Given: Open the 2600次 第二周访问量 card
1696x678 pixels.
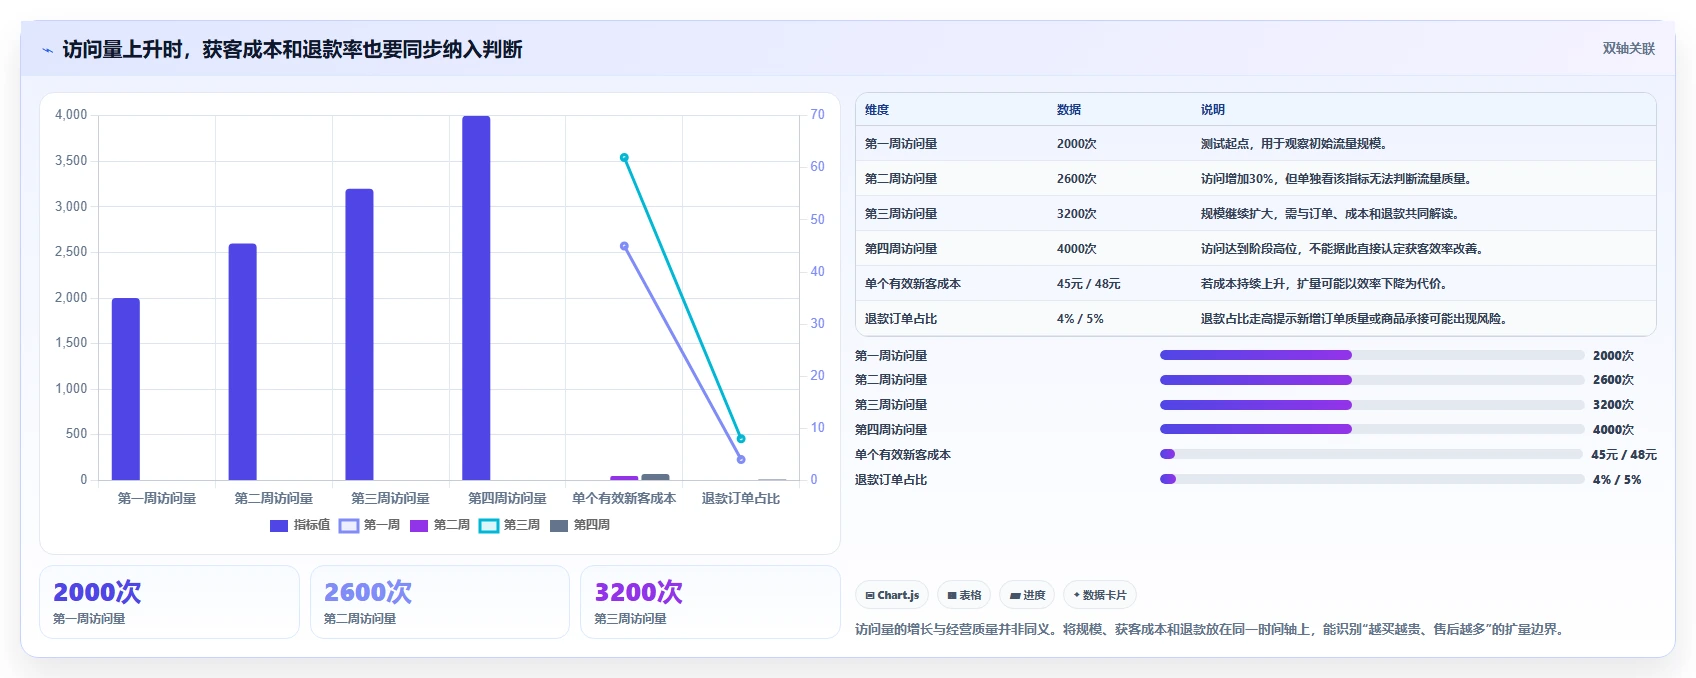Looking at the screenshot, I should click(x=440, y=602).
